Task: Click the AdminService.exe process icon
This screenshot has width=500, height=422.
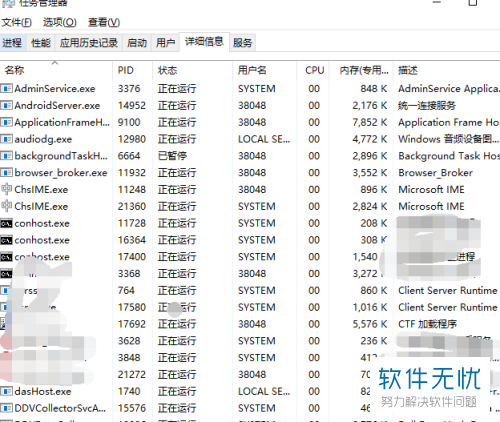Action: click(x=6, y=89)
